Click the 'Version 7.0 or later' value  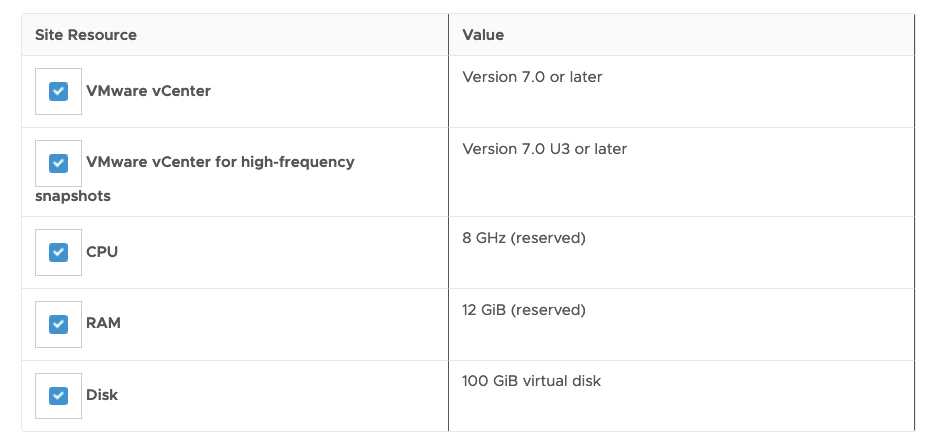point(532,77)
